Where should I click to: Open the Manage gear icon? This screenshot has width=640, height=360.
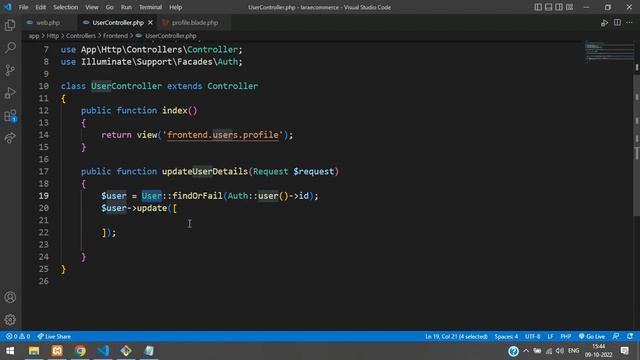(10, 320)
